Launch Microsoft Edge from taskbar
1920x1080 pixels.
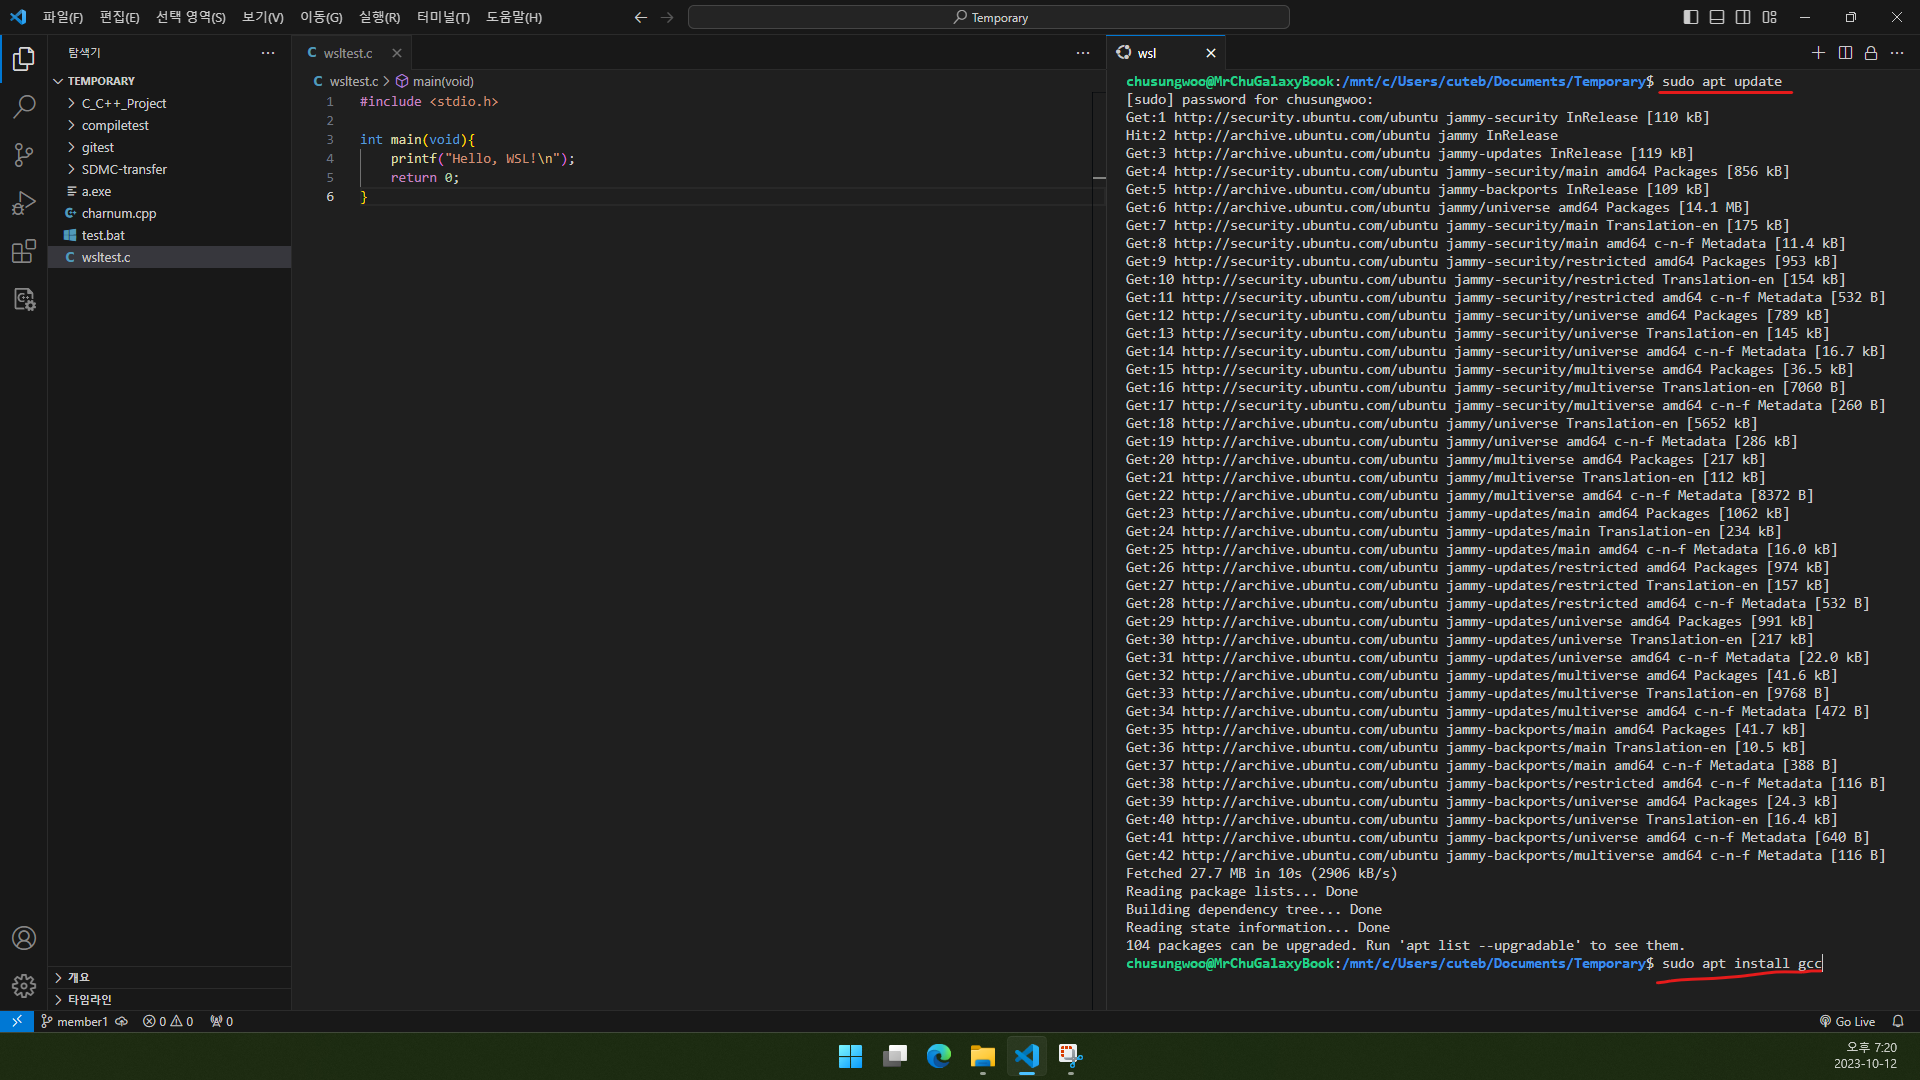coord(939,1056)
